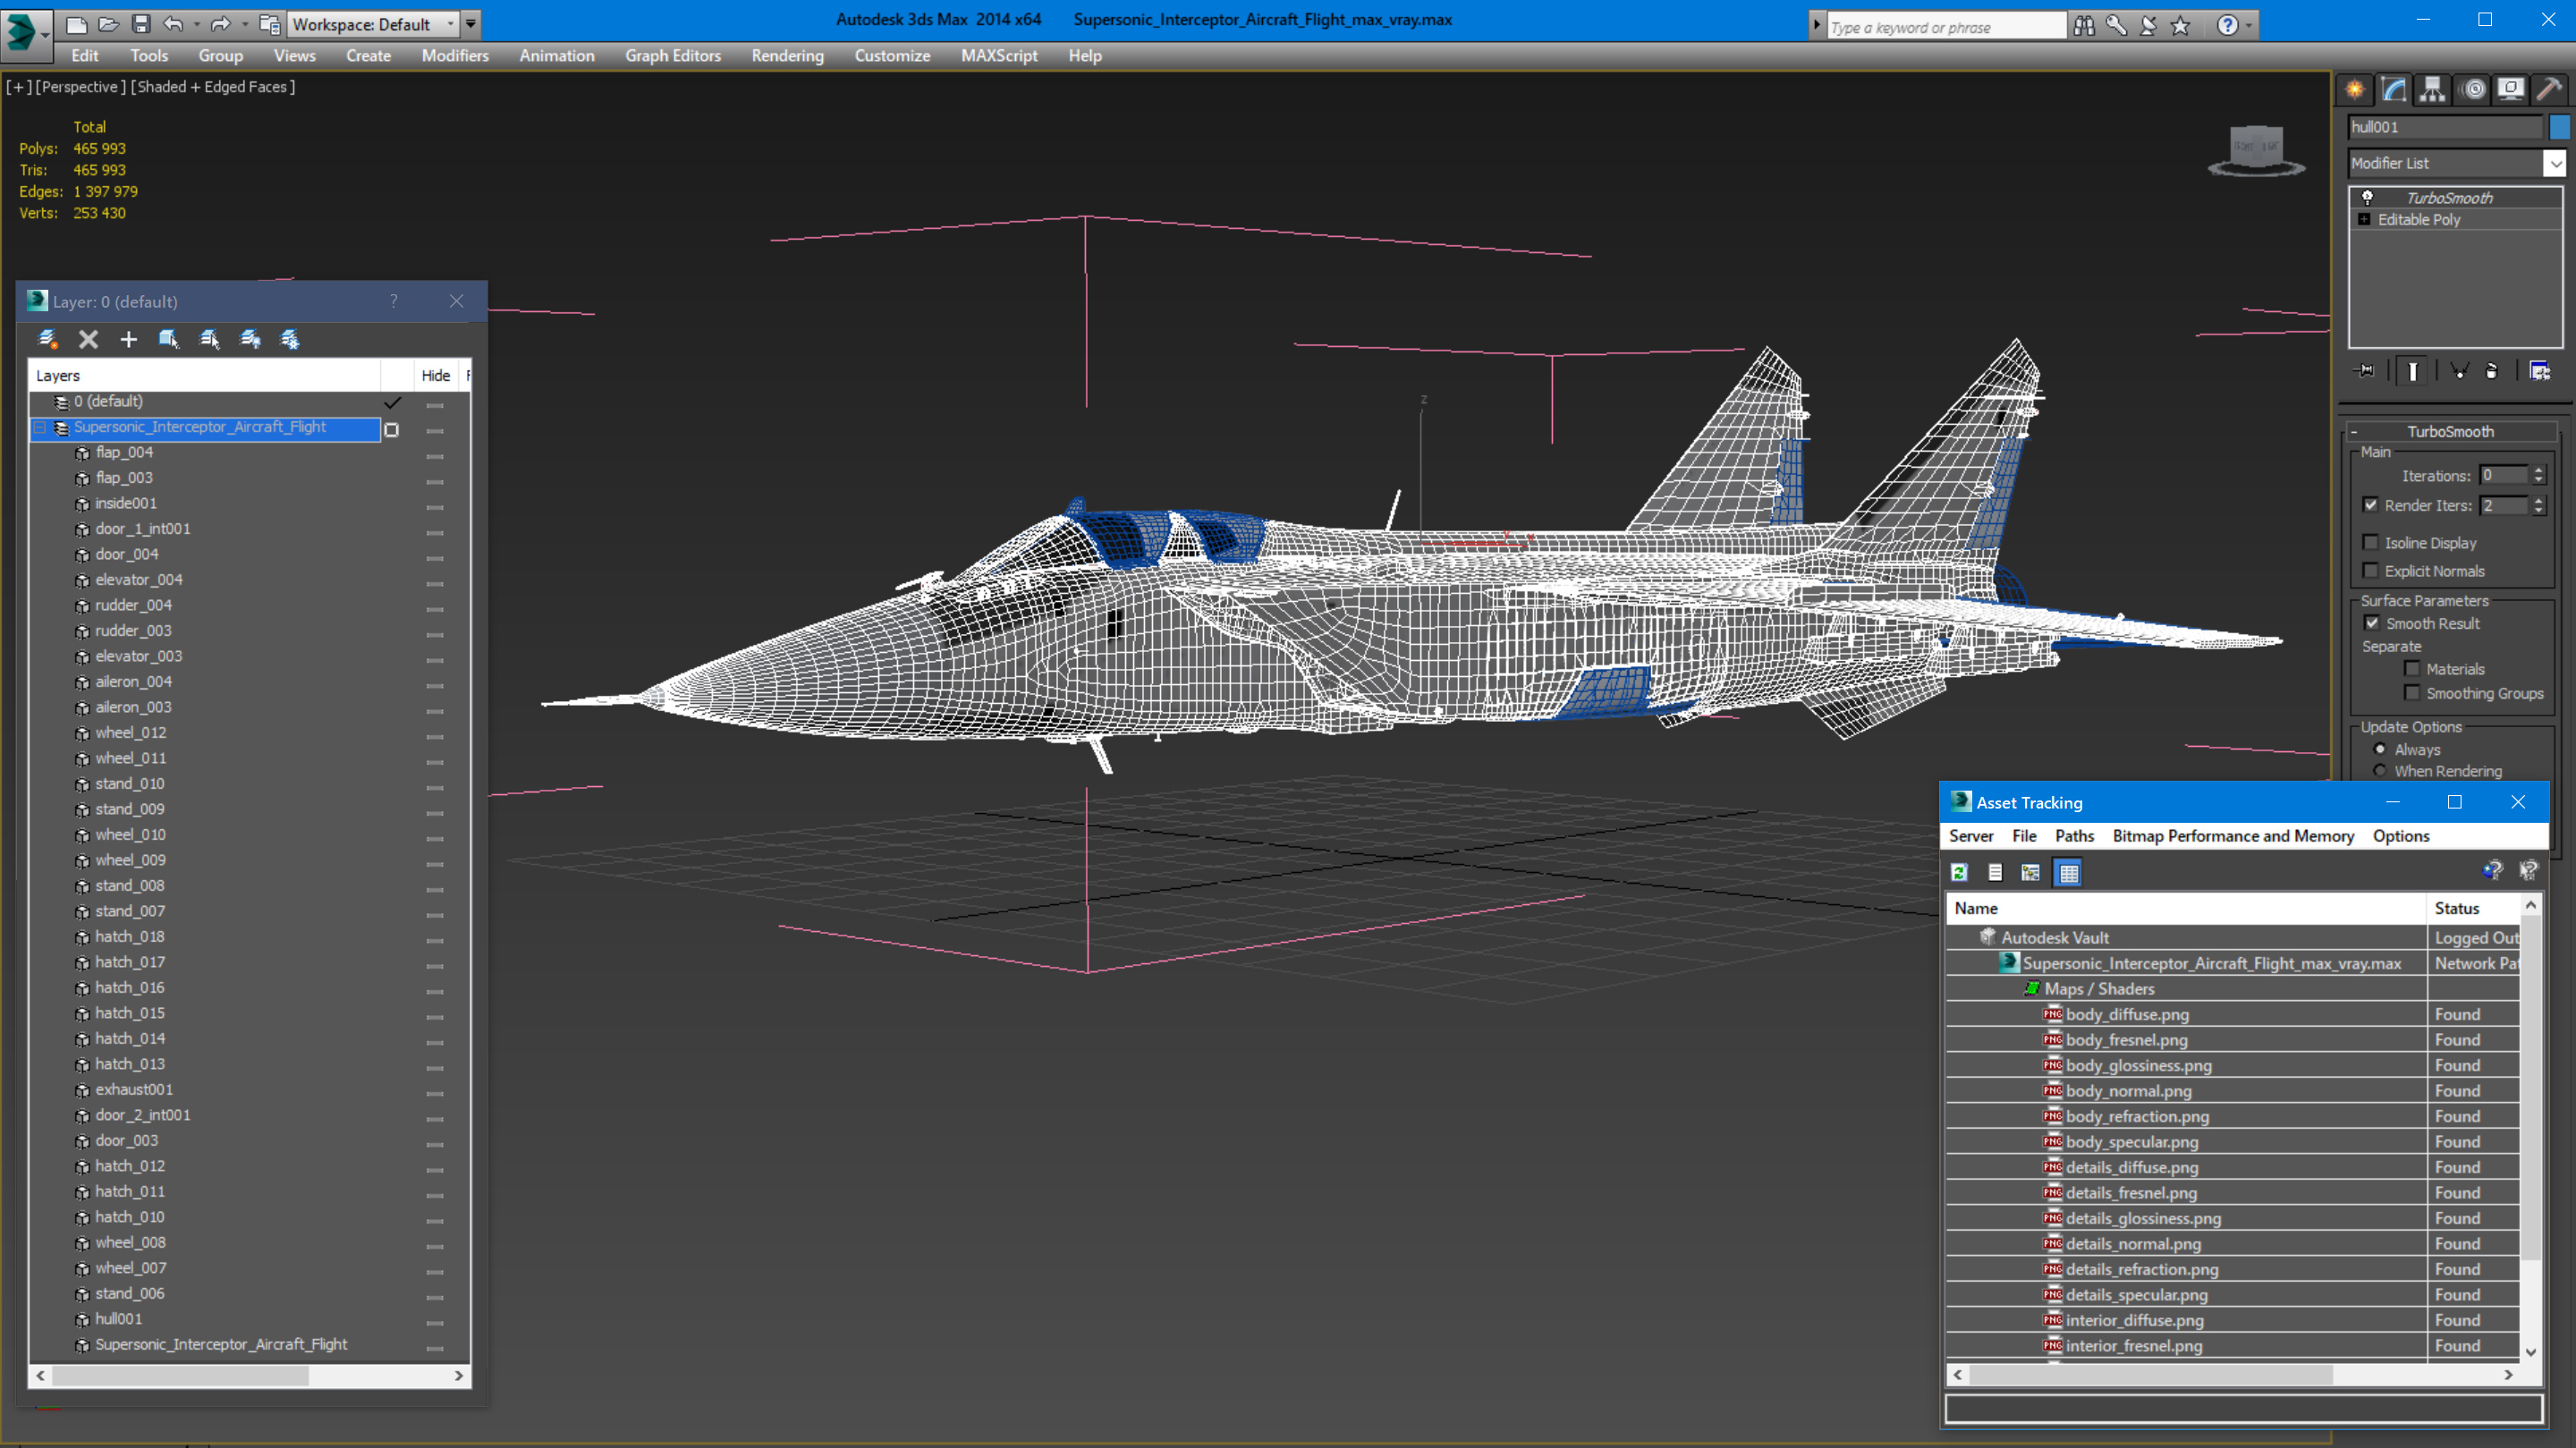Open the Edit menu

point(85,56)
